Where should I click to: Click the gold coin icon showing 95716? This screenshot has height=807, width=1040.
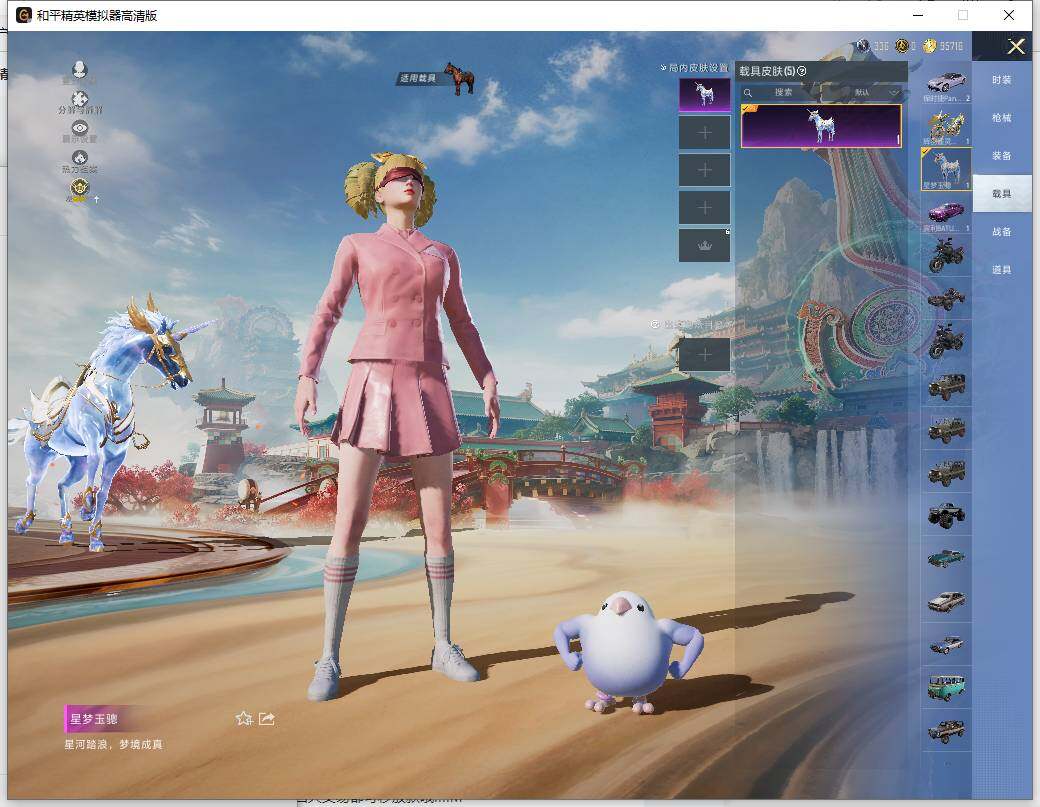point(929,46)
